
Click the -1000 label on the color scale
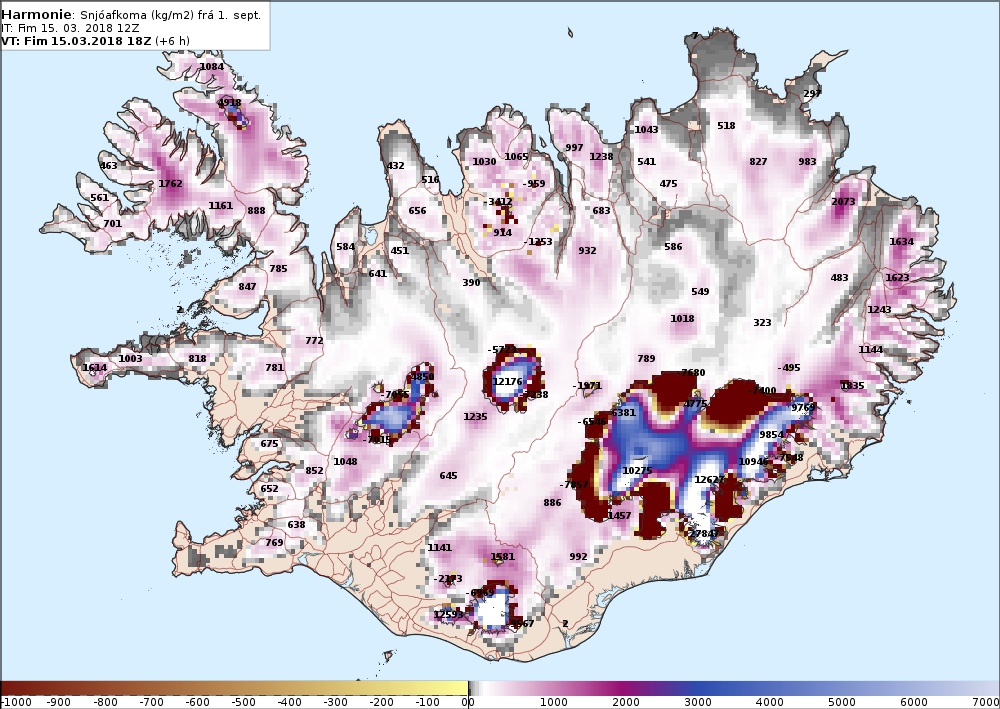[x=15, y=702]
